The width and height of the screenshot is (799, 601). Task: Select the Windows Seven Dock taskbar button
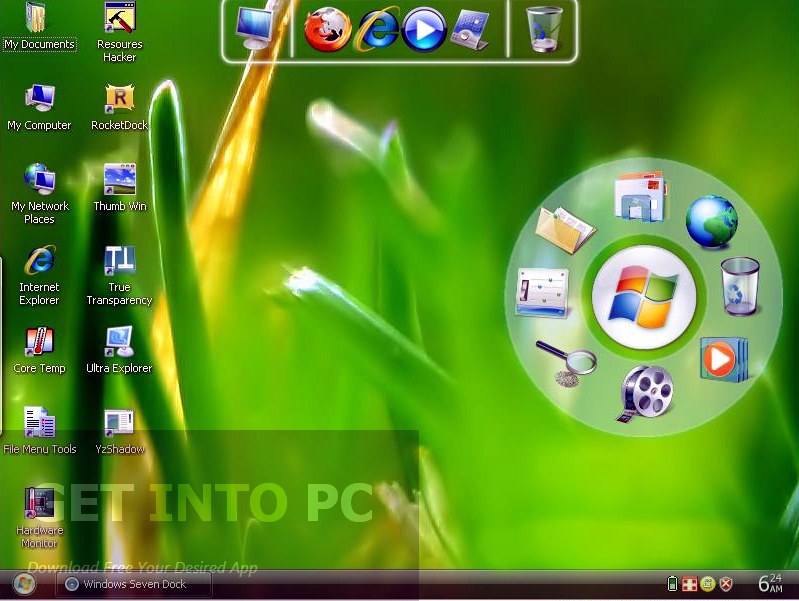coord(134,584)
